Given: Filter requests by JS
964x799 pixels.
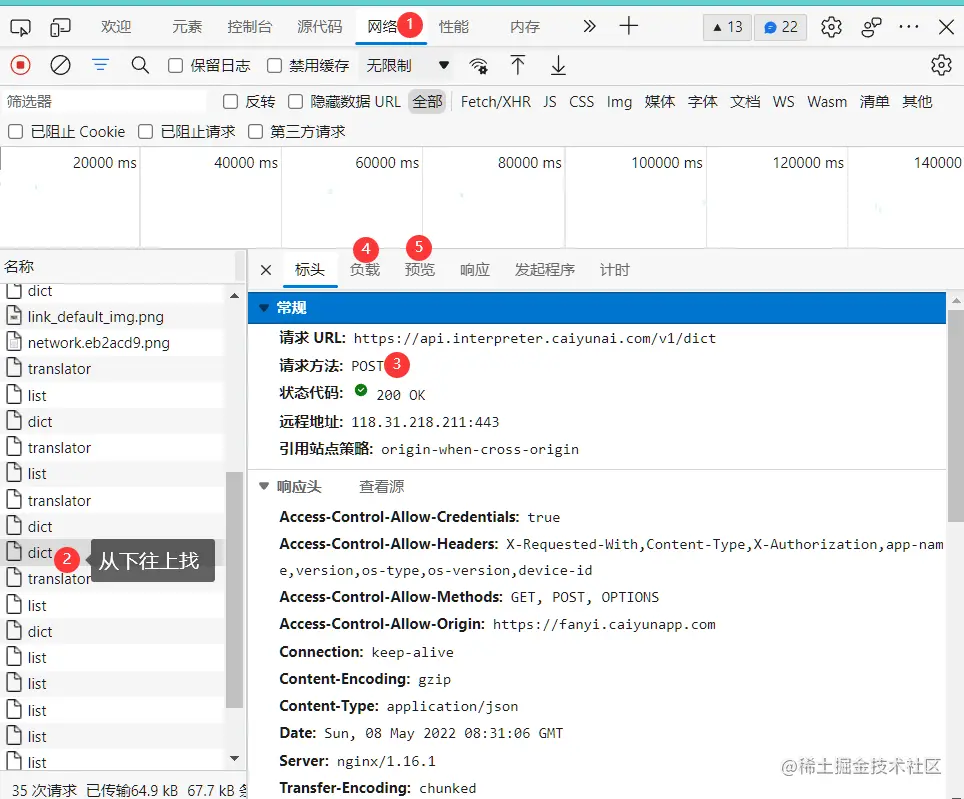Looking at the screenshot, I should (550, 101).
